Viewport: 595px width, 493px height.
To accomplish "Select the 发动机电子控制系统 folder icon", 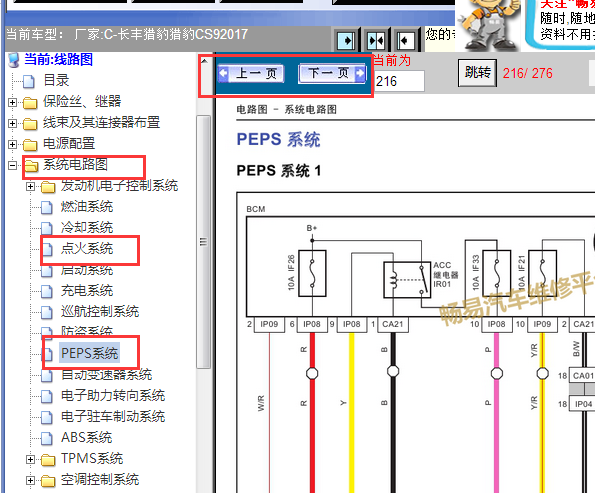I will point(48,186).
